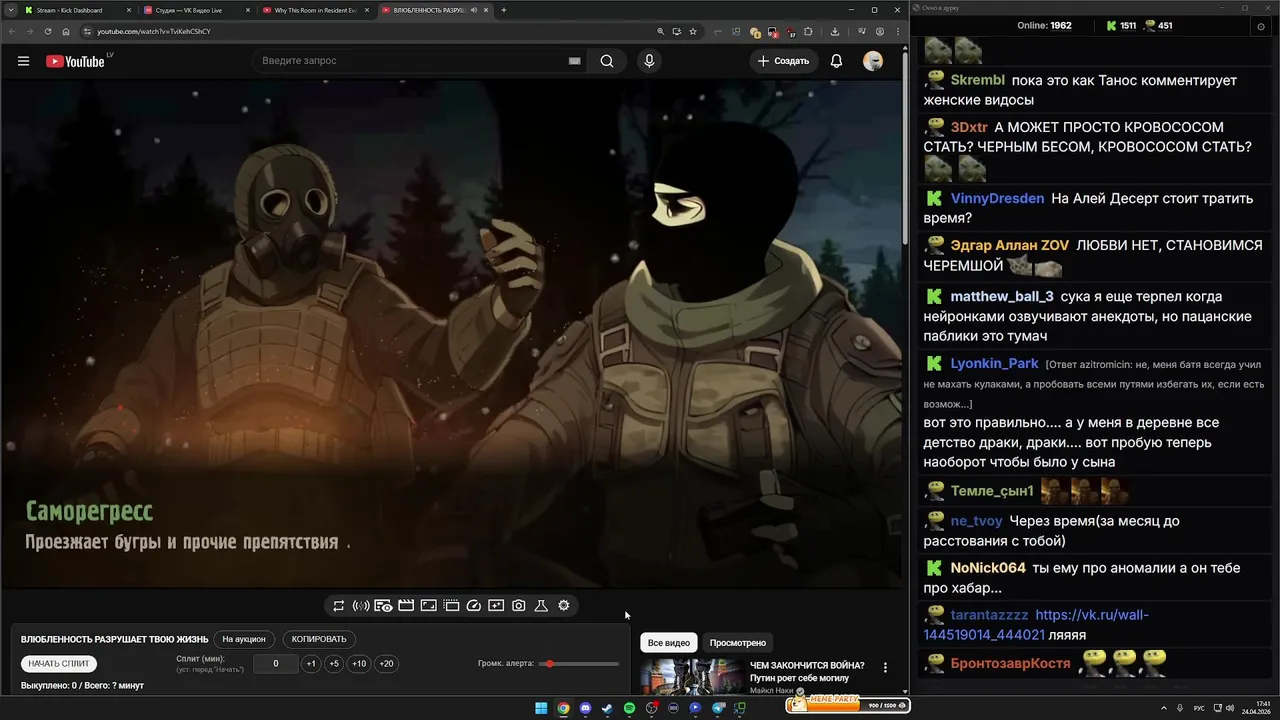Open the eye playlist icon in toolbar
Viewport: 1280px width, 720px height.
[x=383, y=605]
